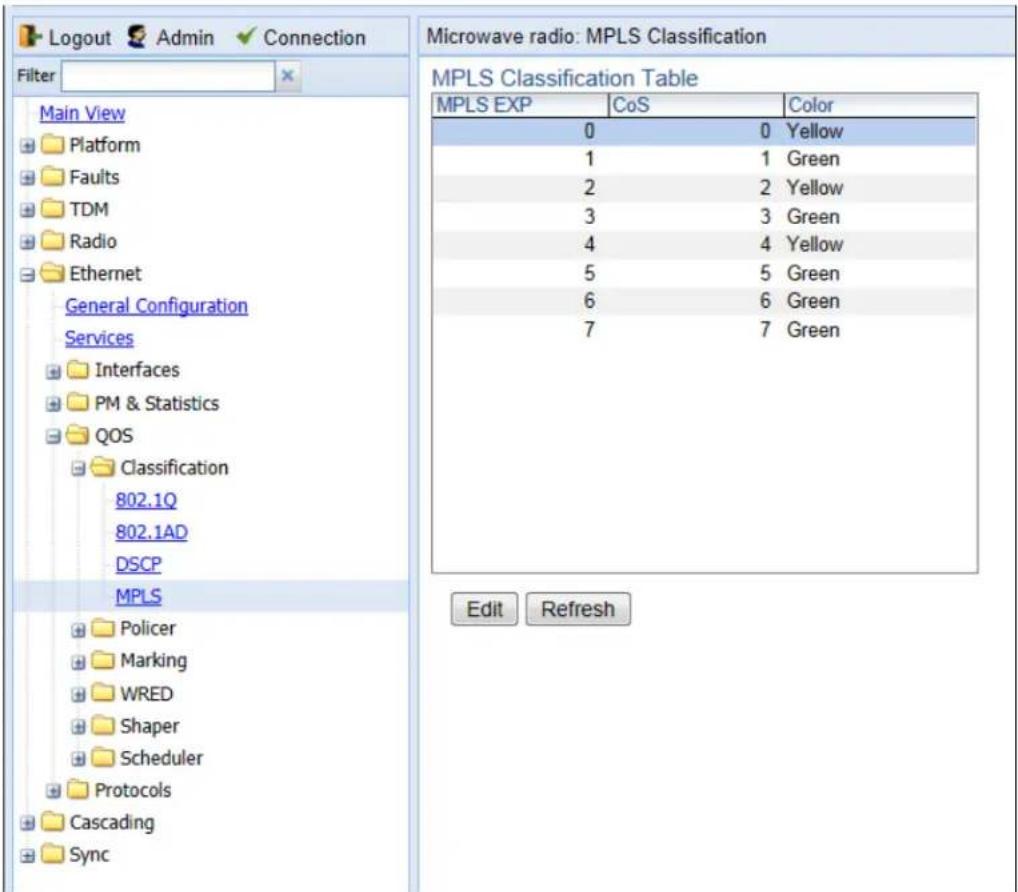
Task: Collapse the QOS tree node
Action: (x=53, y=436)
